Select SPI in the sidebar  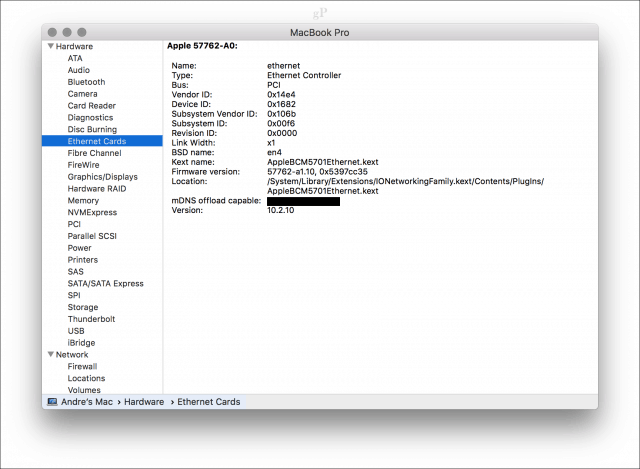tap(74, 295)
